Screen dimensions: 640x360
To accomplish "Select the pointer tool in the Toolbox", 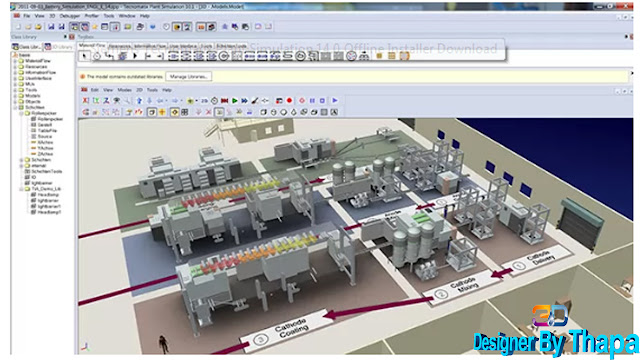I will [85, 56].
